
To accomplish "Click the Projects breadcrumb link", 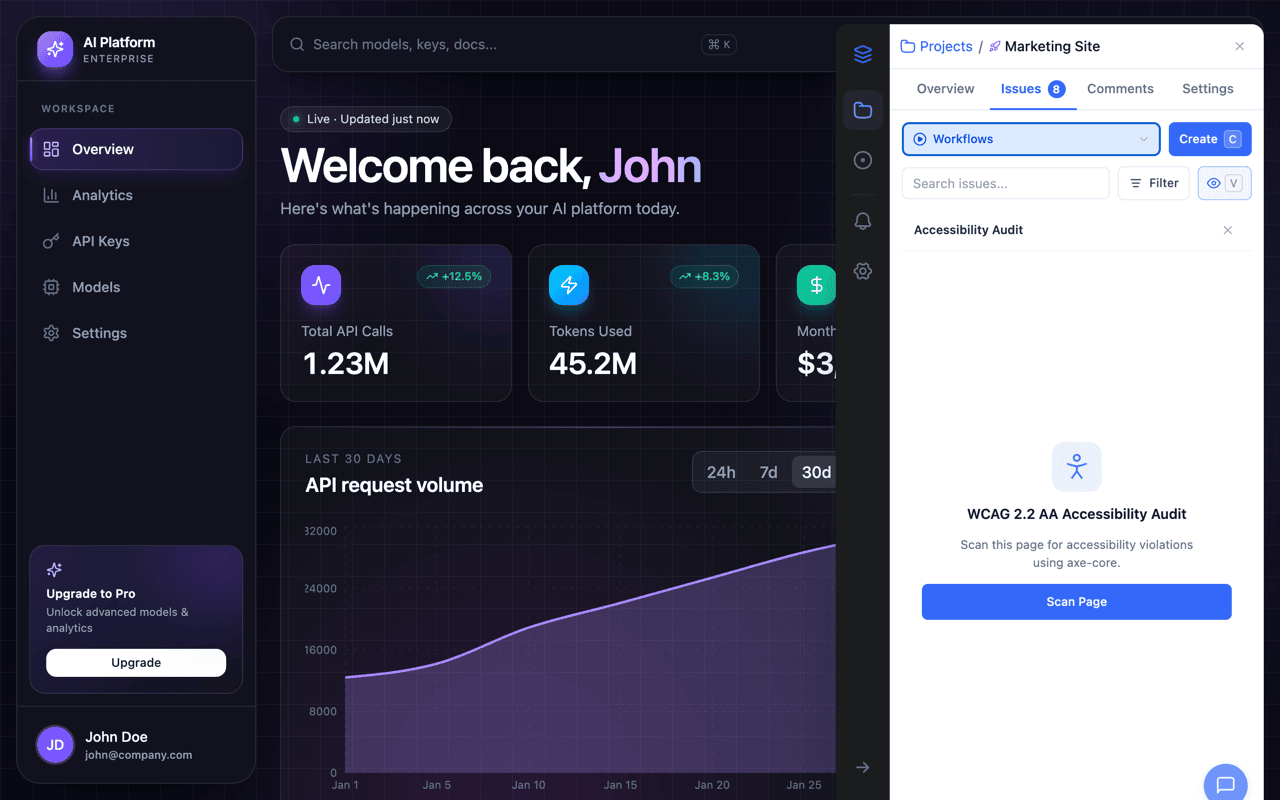I will click(937, 46).
